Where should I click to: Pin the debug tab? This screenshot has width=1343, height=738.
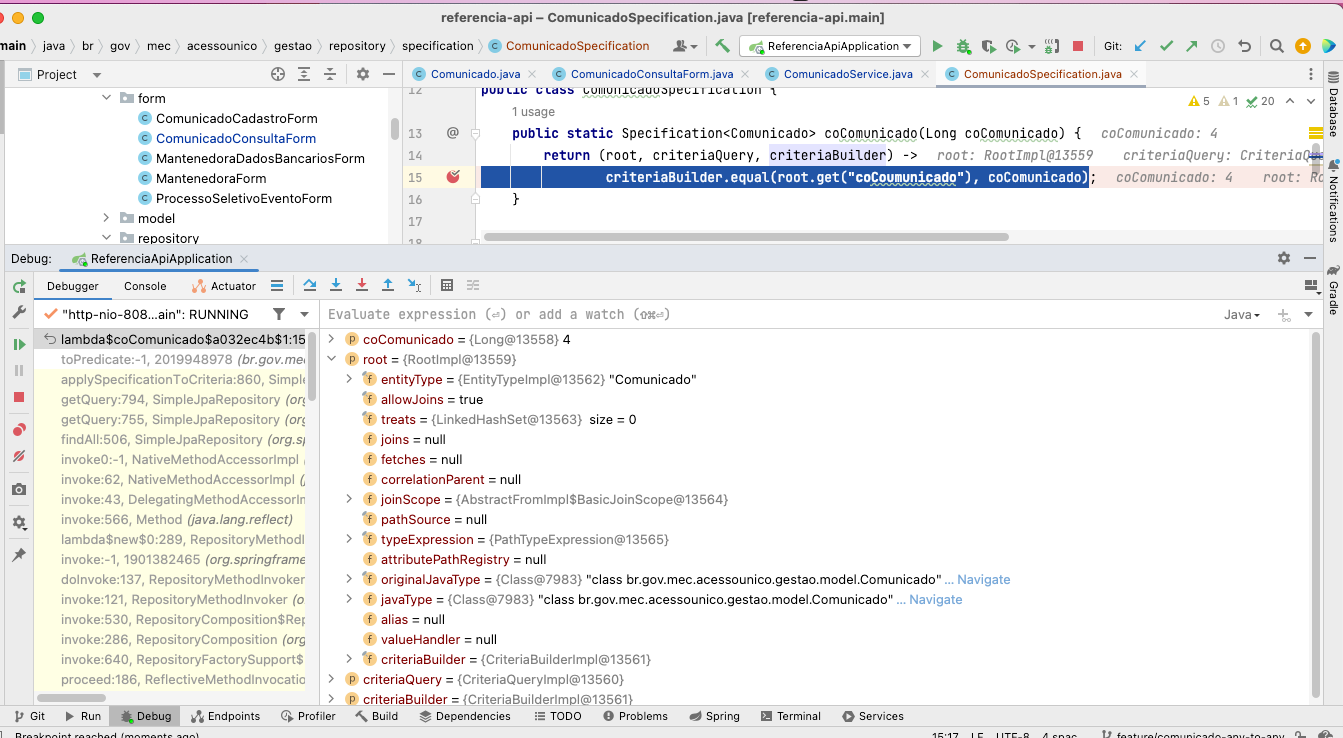coord(19,555)
